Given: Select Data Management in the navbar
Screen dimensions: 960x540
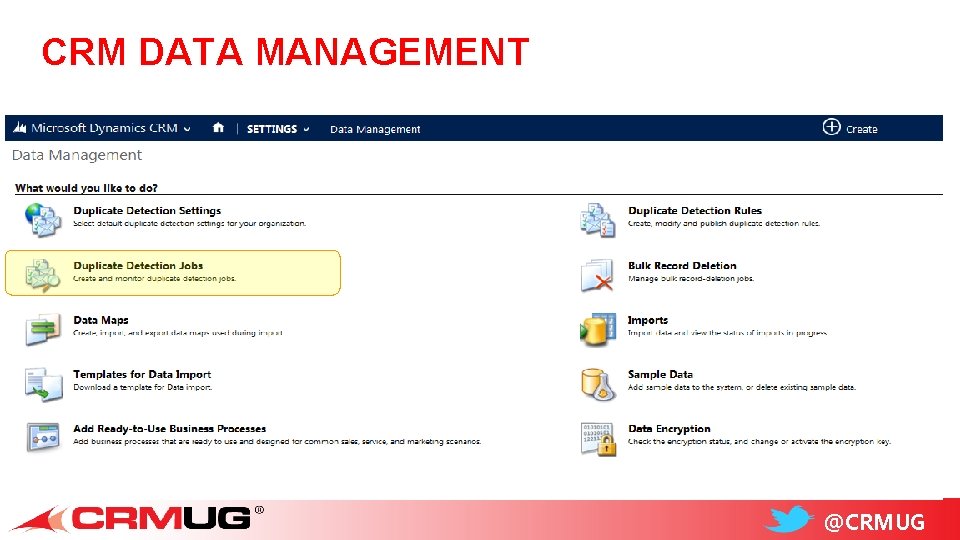Looking at the screenshot, I should [x=375, y=129].
